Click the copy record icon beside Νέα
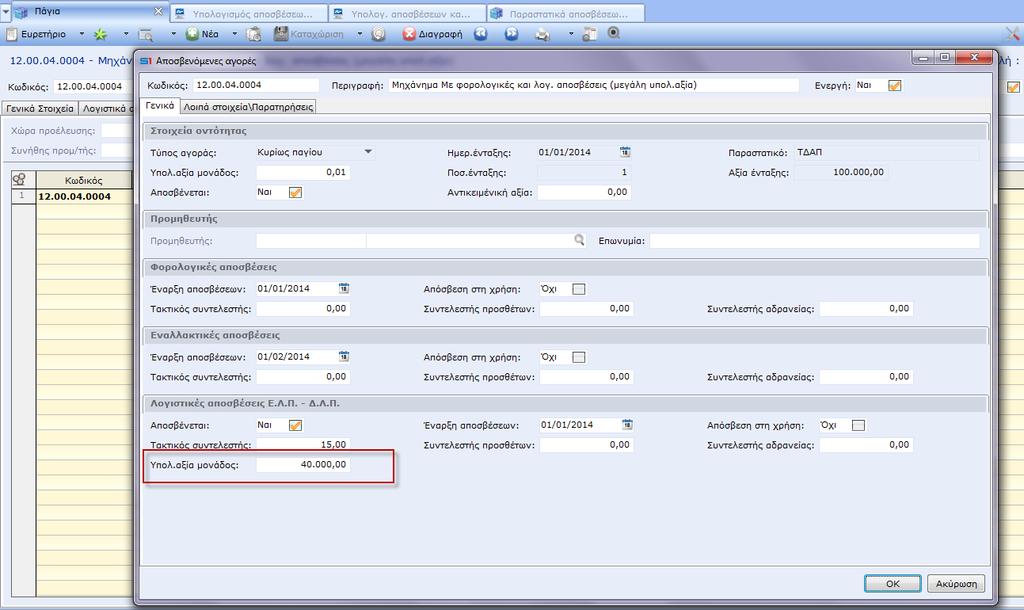 point(254,34)
